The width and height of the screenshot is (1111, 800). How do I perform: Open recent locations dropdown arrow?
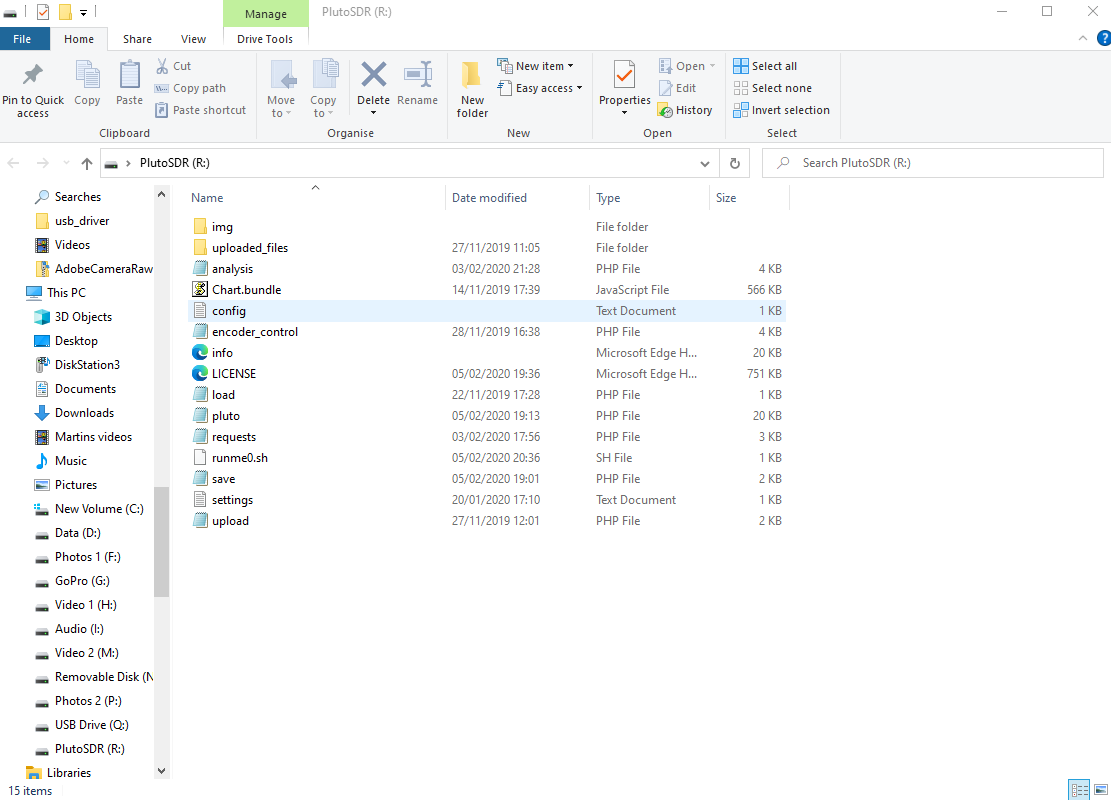(66, 163)
